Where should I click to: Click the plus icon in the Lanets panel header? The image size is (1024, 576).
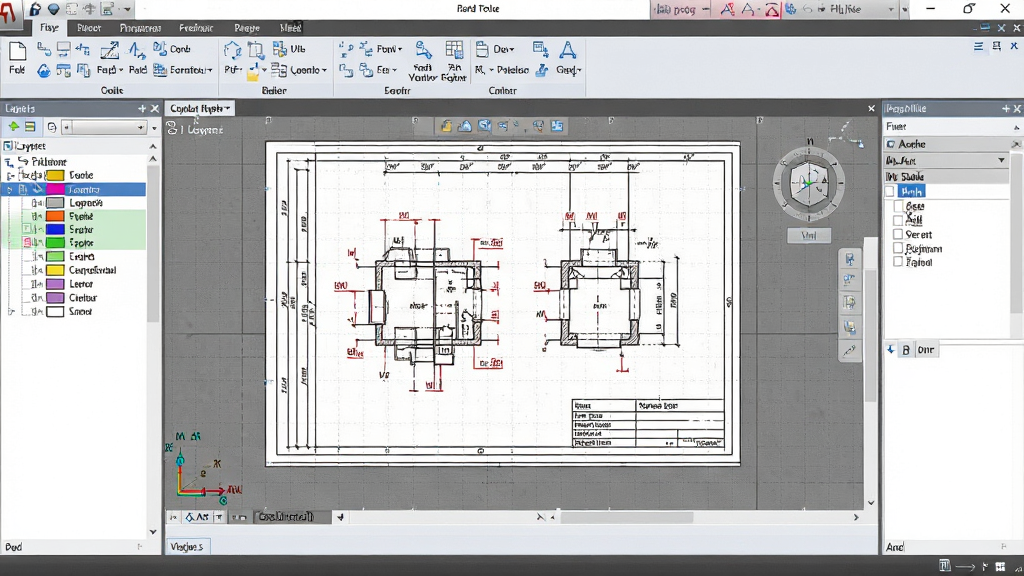142,108
